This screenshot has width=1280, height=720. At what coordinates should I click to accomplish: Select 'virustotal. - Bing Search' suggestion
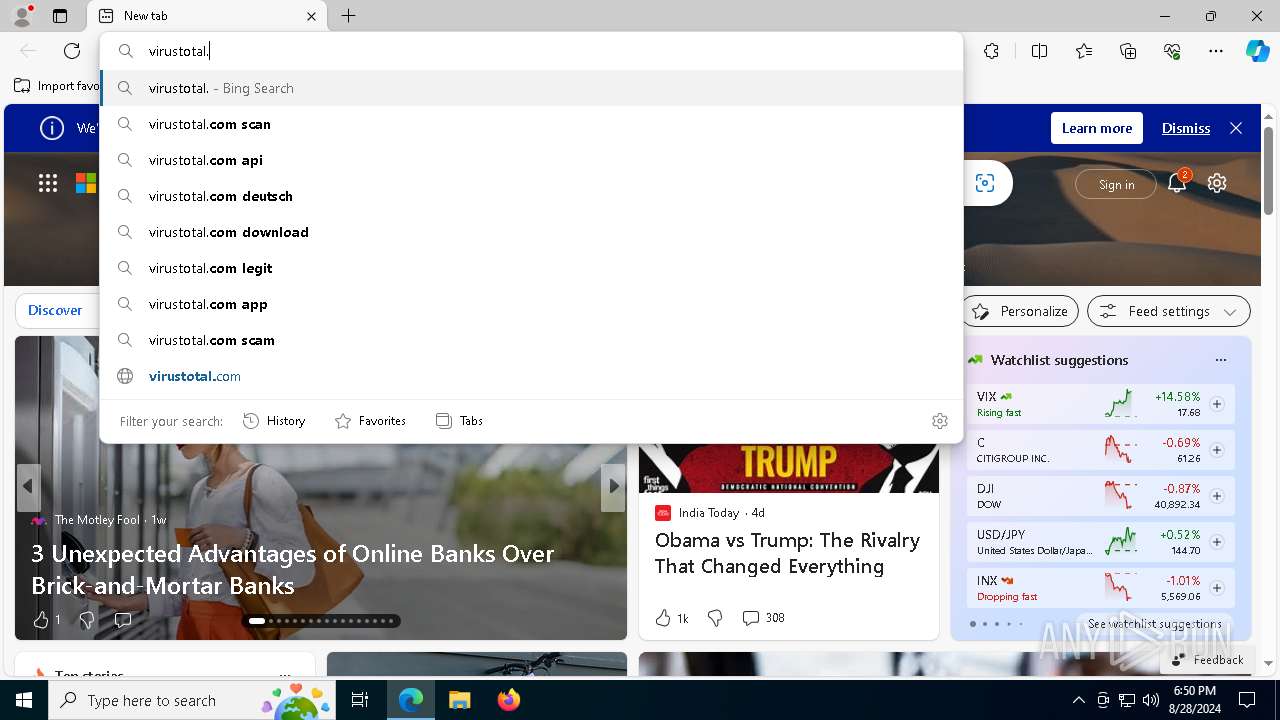pyautogui.click(x=532, y=88)
